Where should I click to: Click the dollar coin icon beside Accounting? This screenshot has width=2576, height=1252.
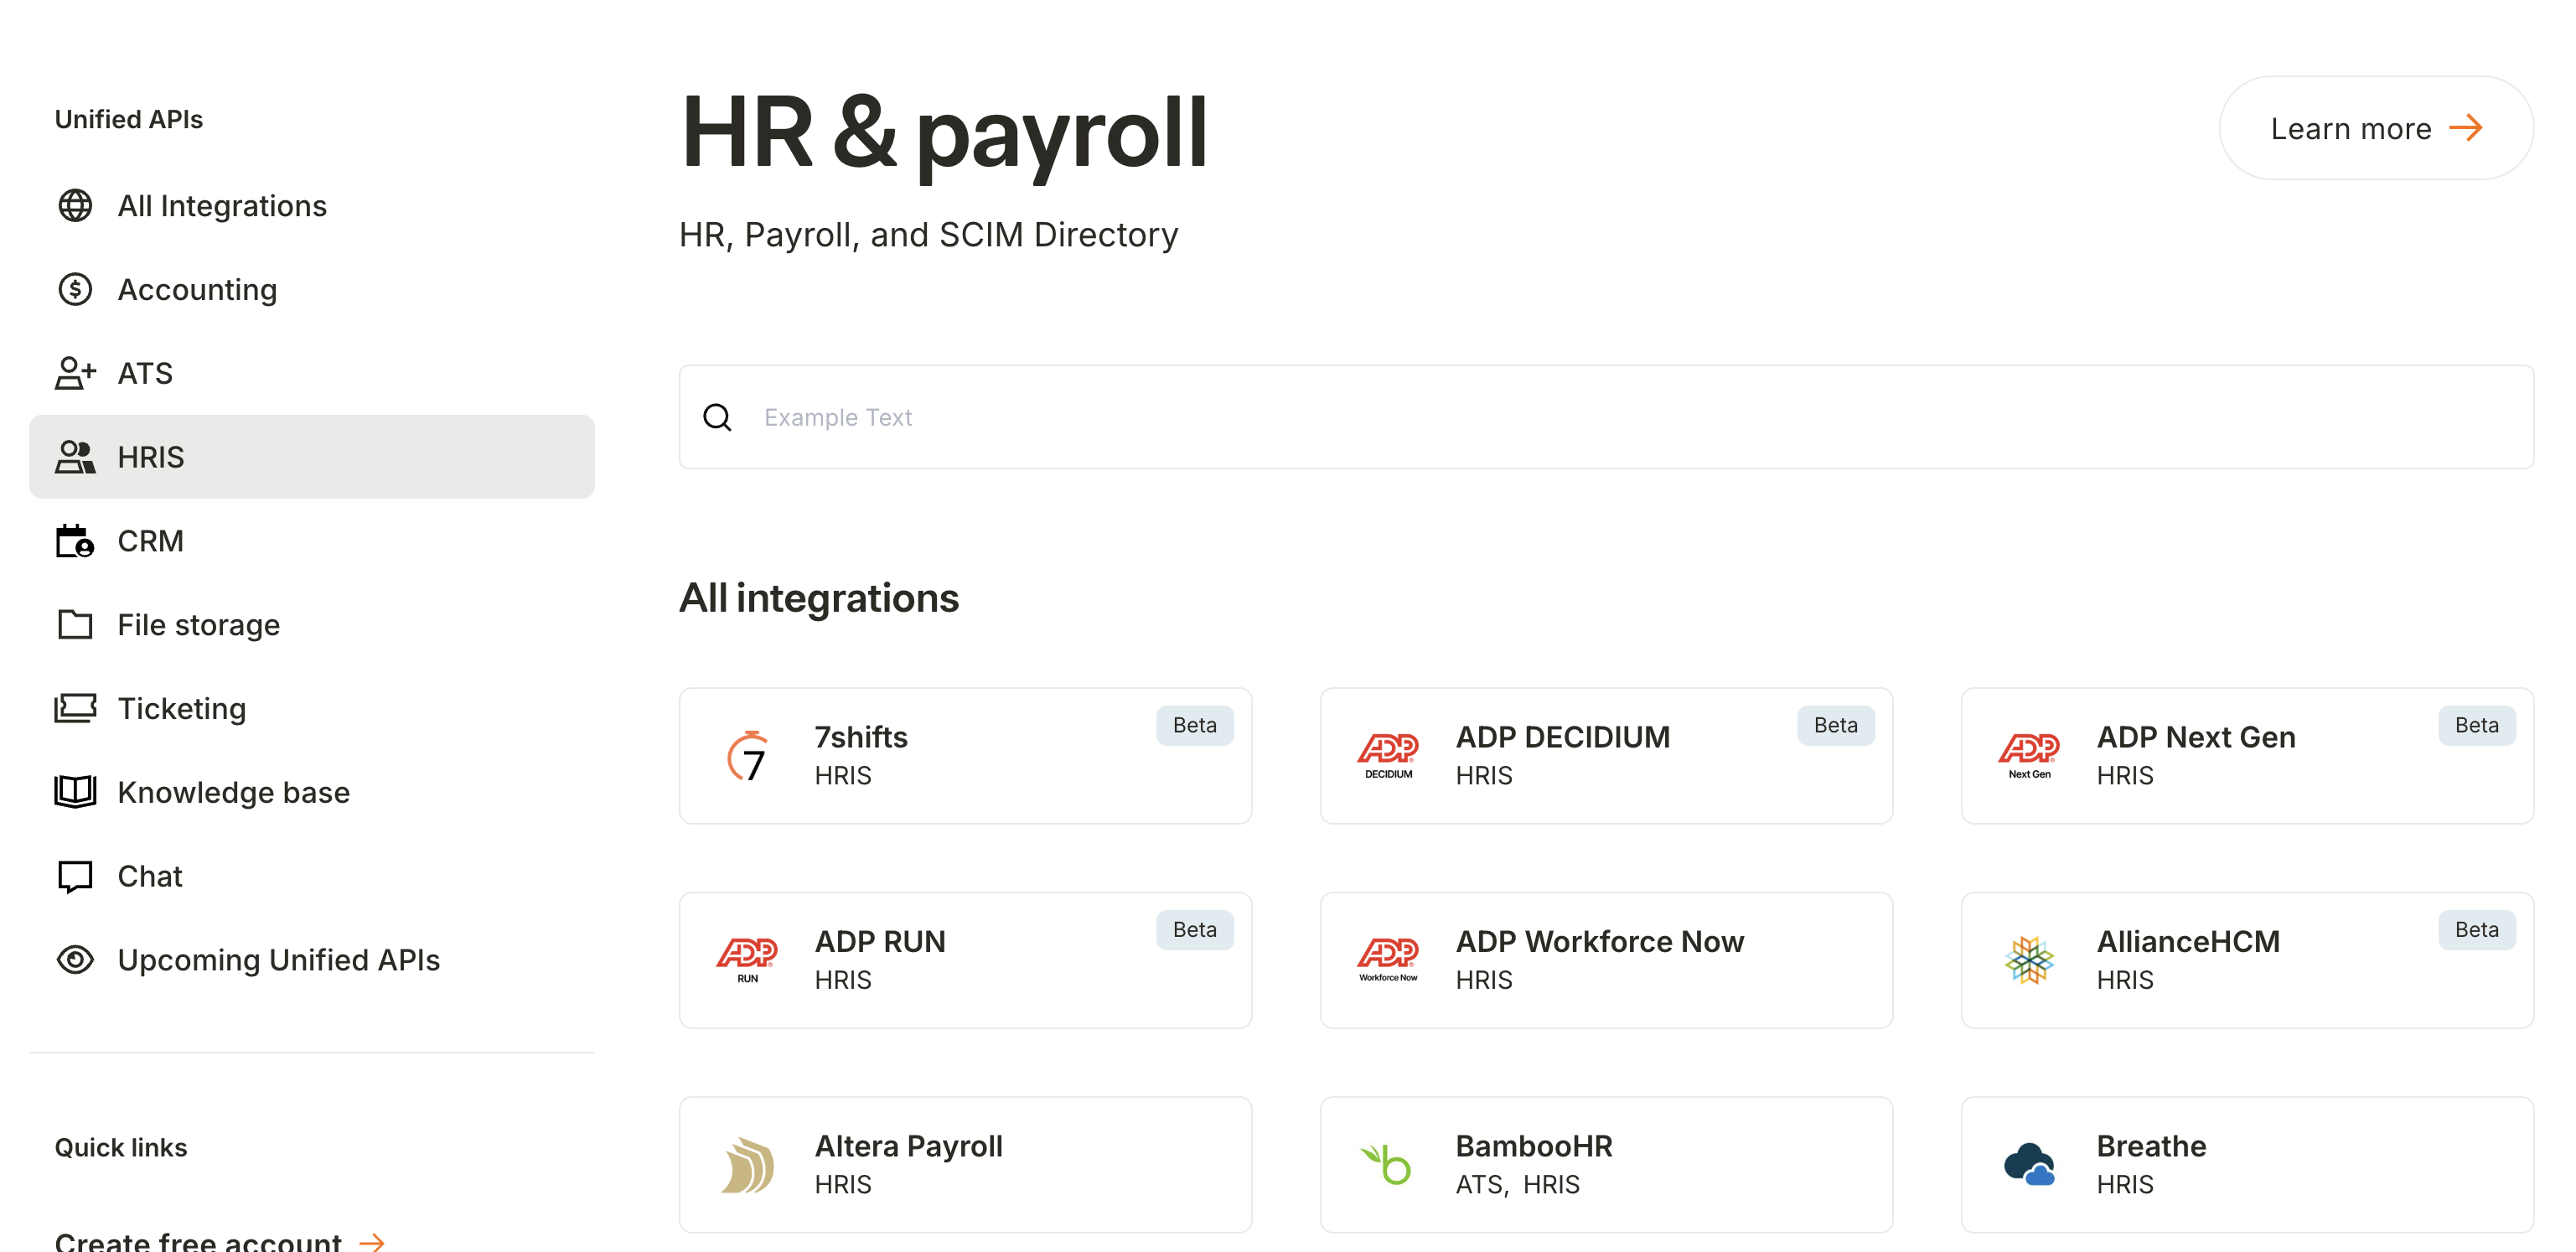pos(75,290)
